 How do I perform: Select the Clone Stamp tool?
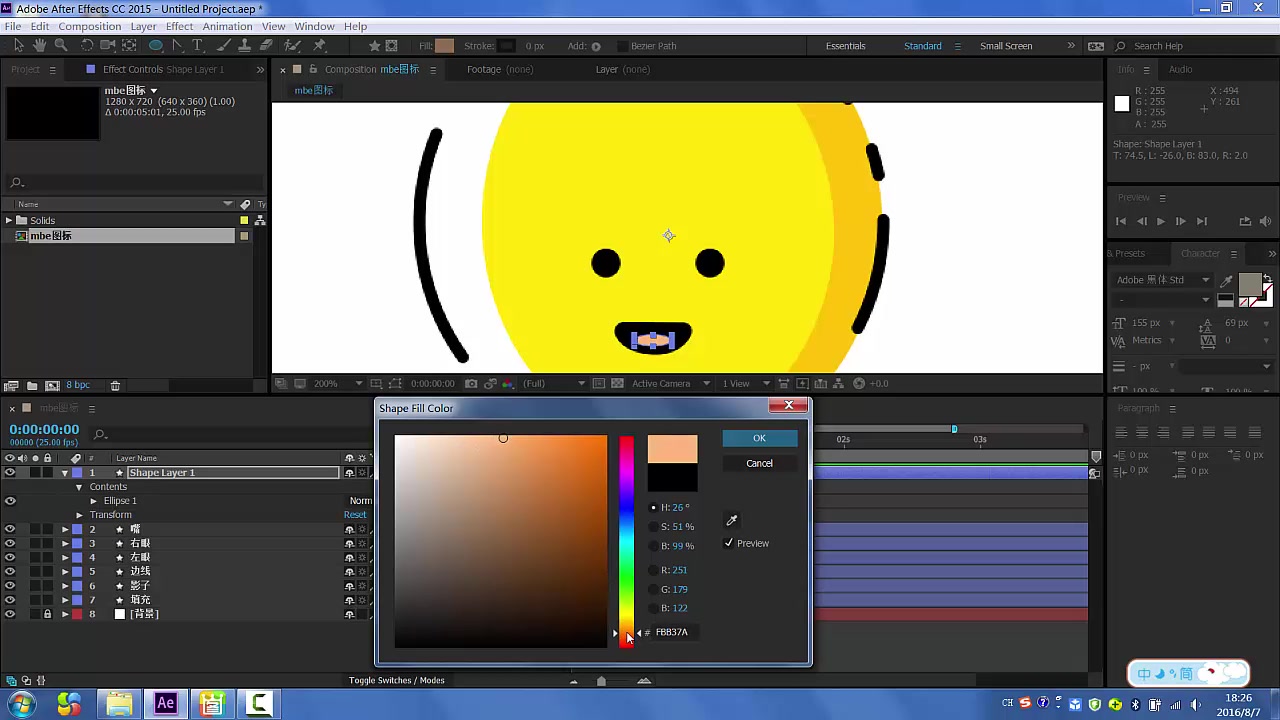pos(245,45)
